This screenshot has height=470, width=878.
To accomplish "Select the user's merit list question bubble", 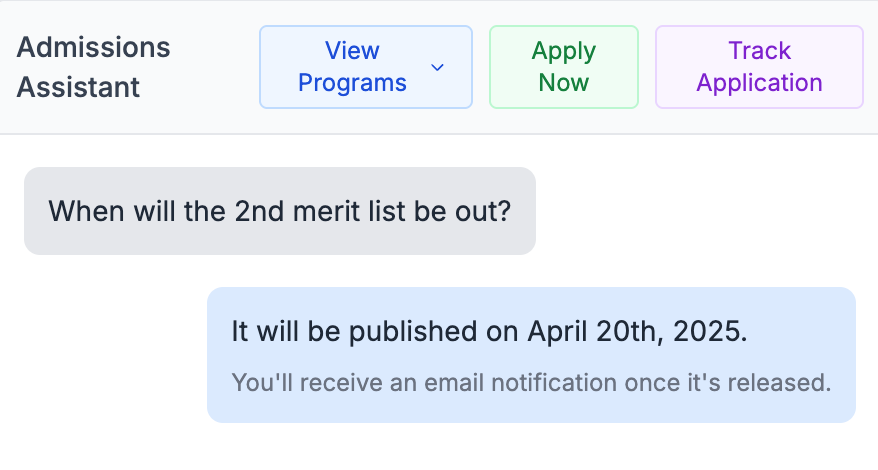I will click(279, 211).
